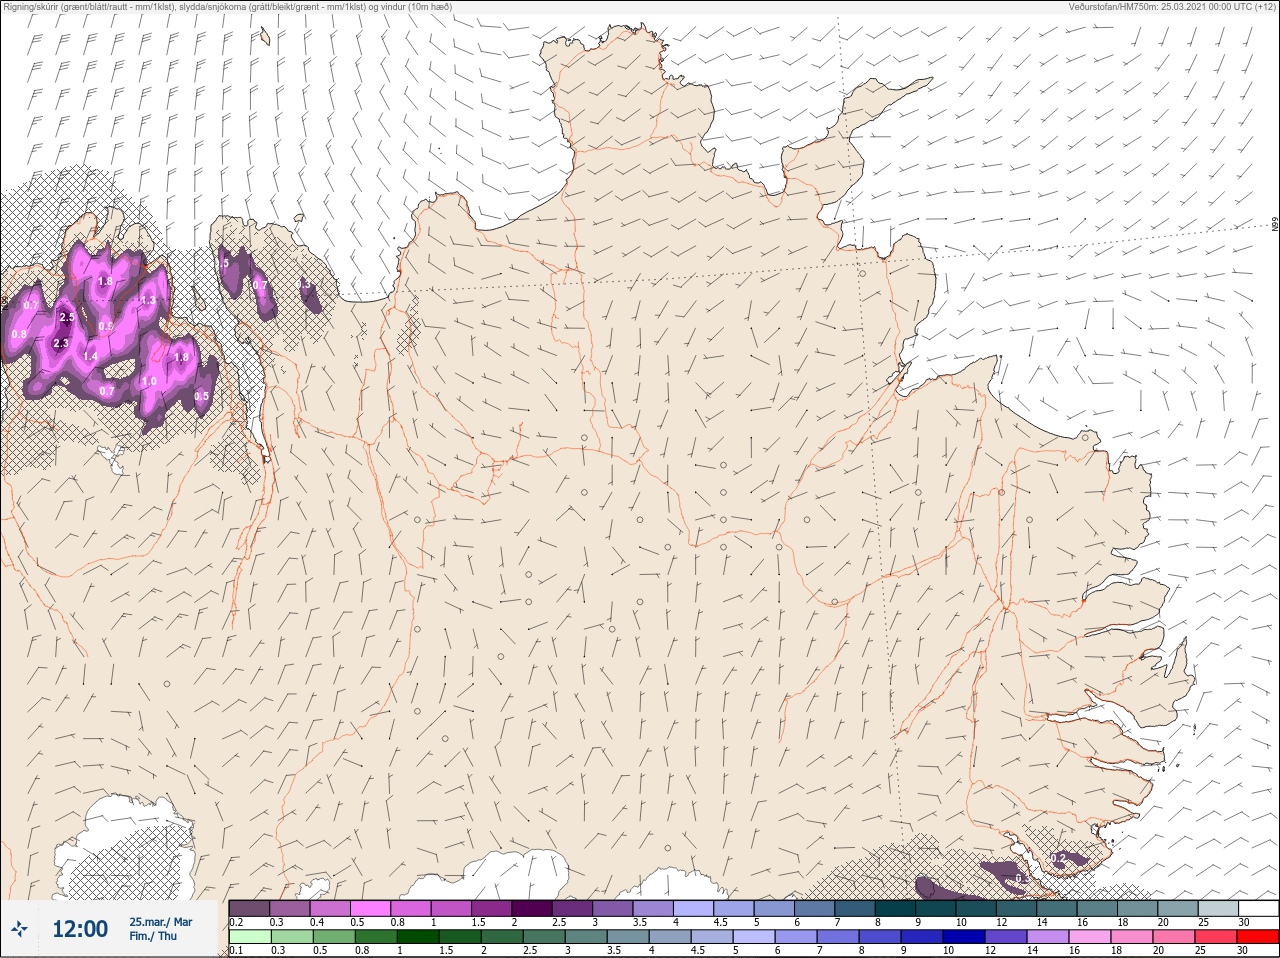Pick the palest green 0.1 swatch in lower legend
The image size is (1280, 958).
(250, 937)
